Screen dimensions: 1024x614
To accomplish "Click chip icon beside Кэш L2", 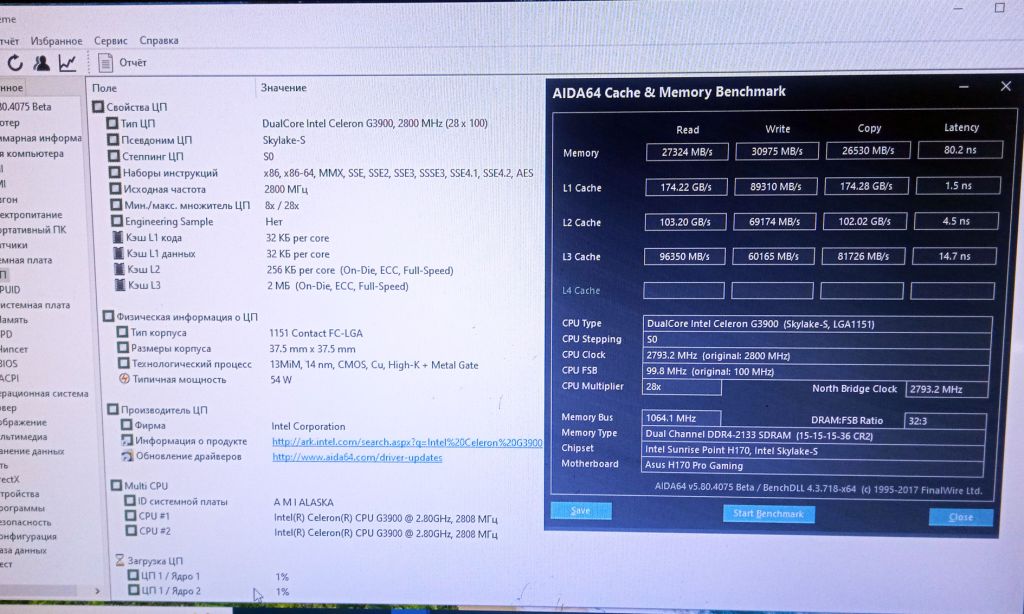I will pos(120,268).
